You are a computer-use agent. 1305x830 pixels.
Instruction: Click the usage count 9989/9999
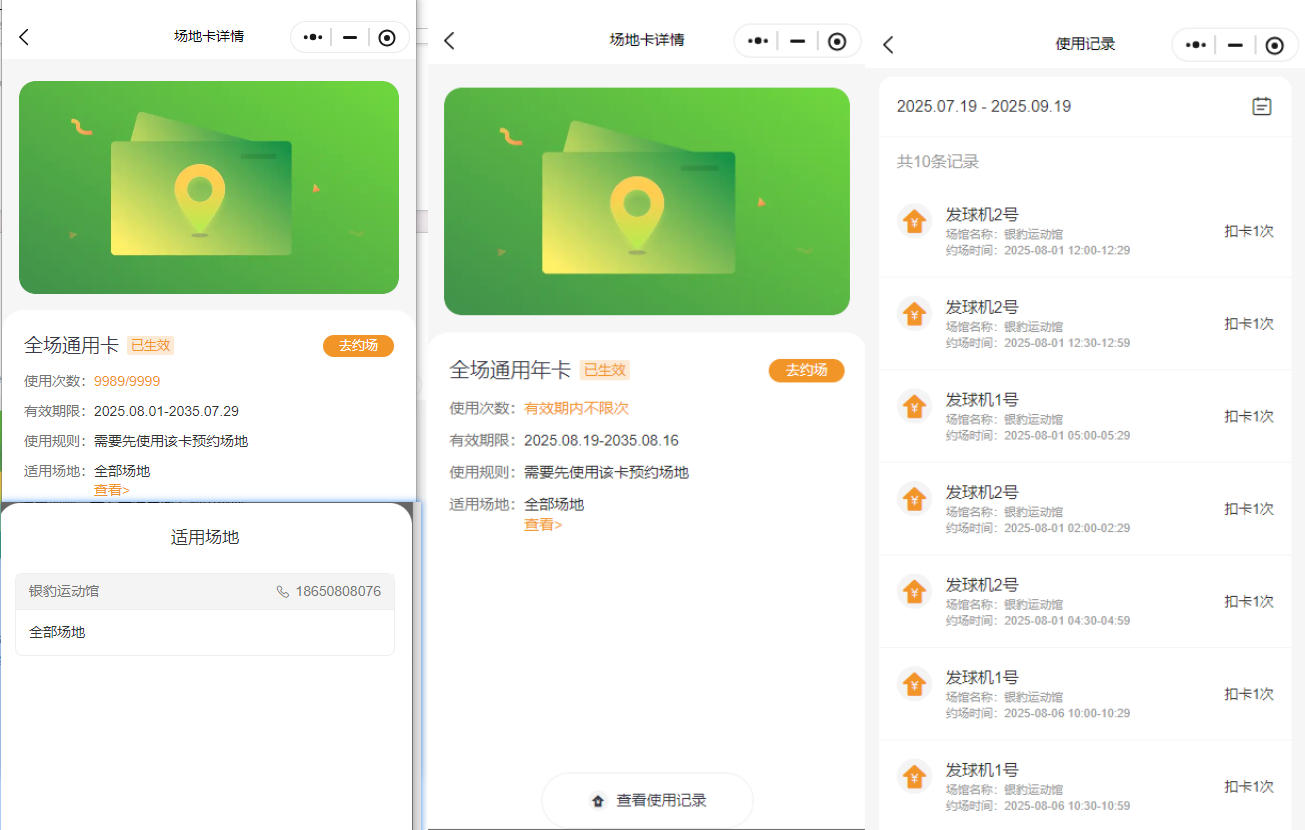click(x=127, y=381)
